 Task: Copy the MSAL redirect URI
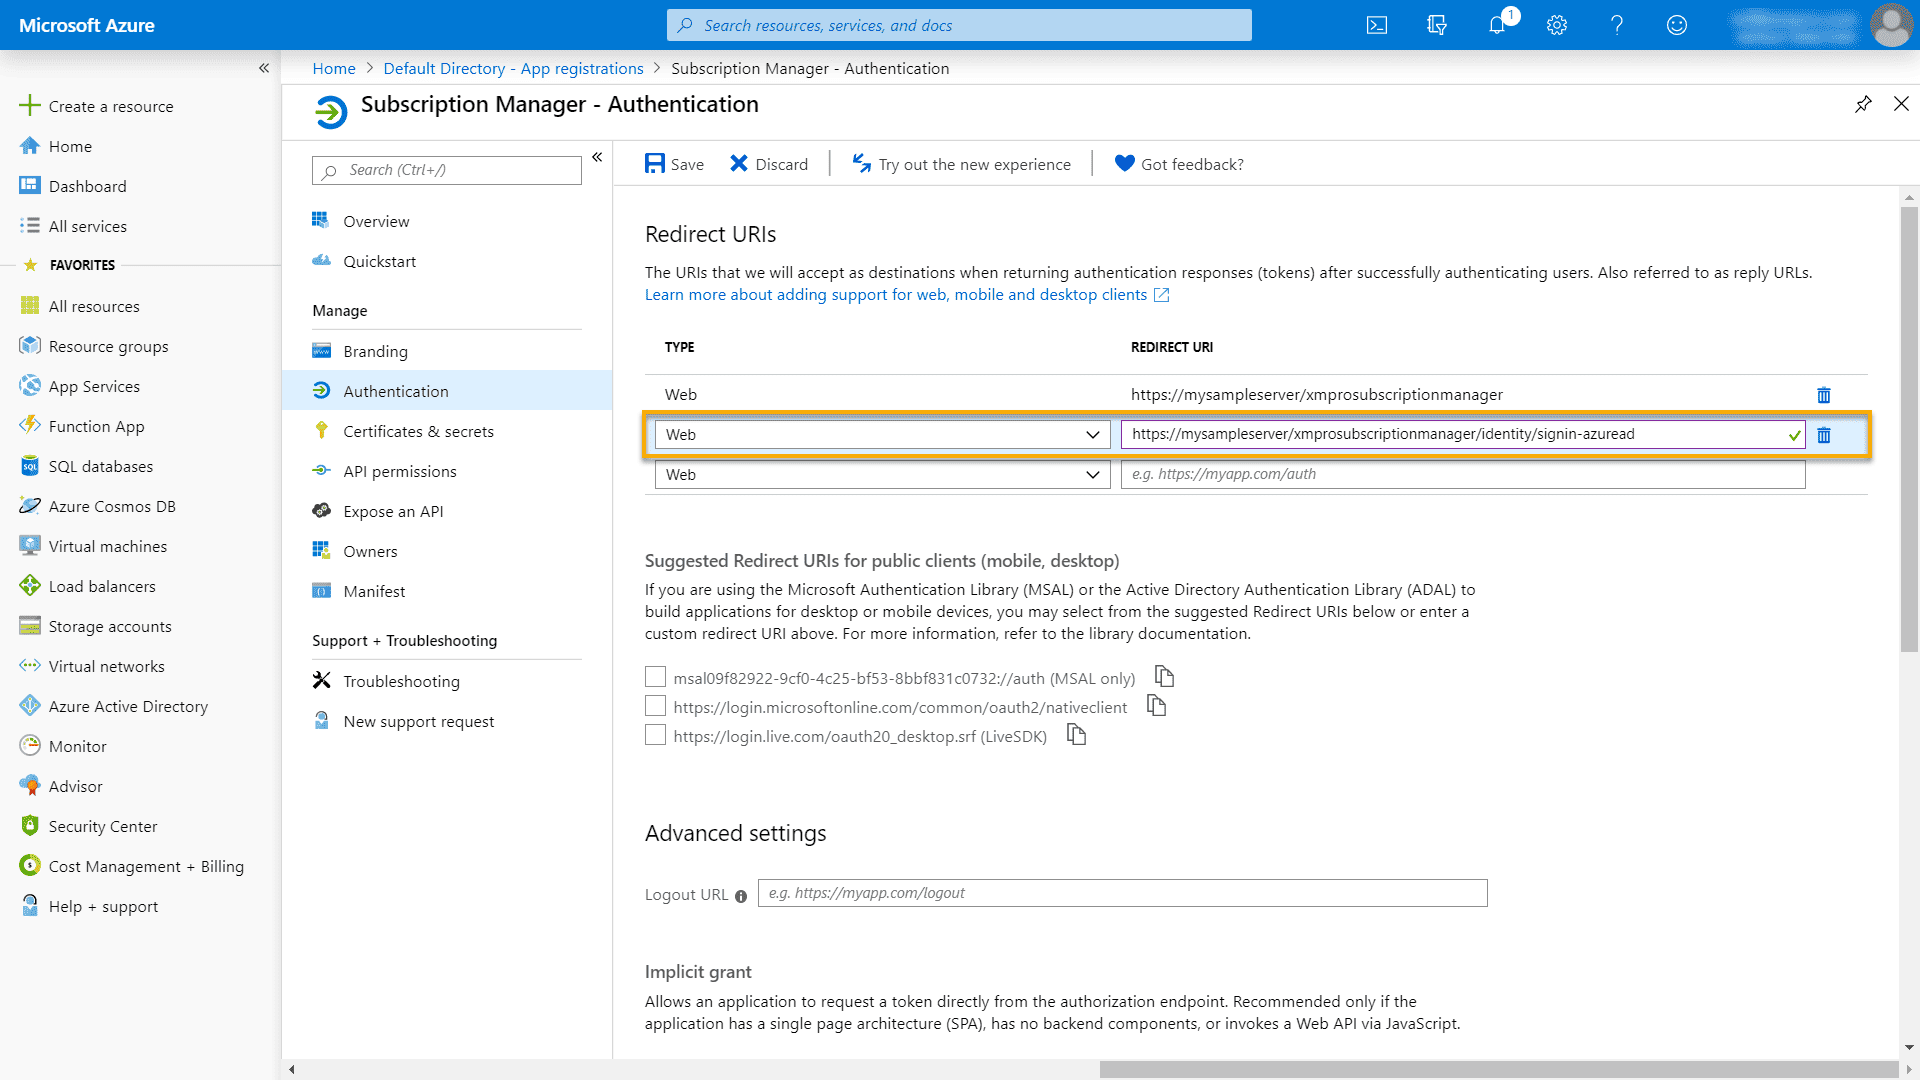pos(1164,677)
